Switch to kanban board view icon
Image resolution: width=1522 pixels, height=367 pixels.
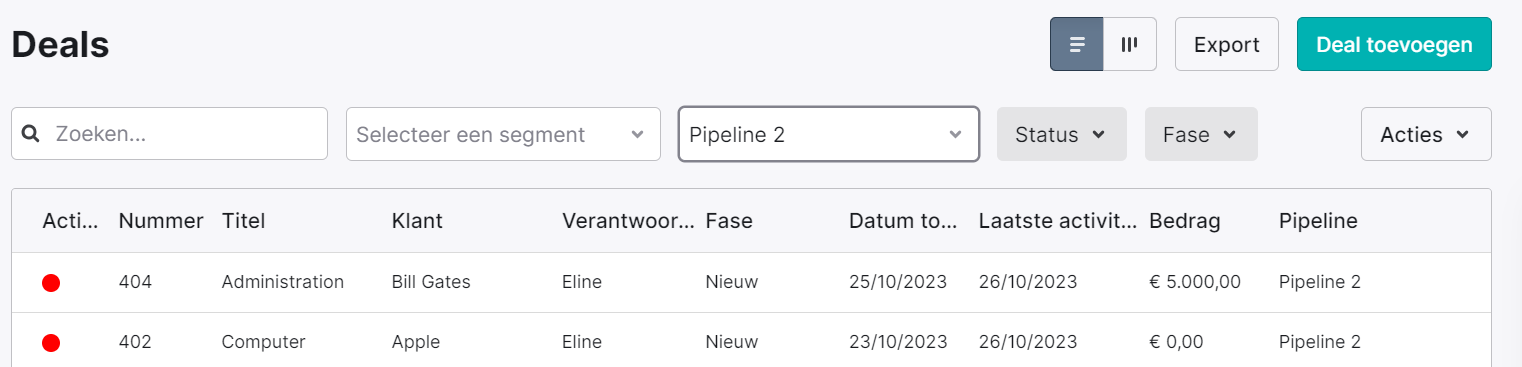click(1130, 44)
